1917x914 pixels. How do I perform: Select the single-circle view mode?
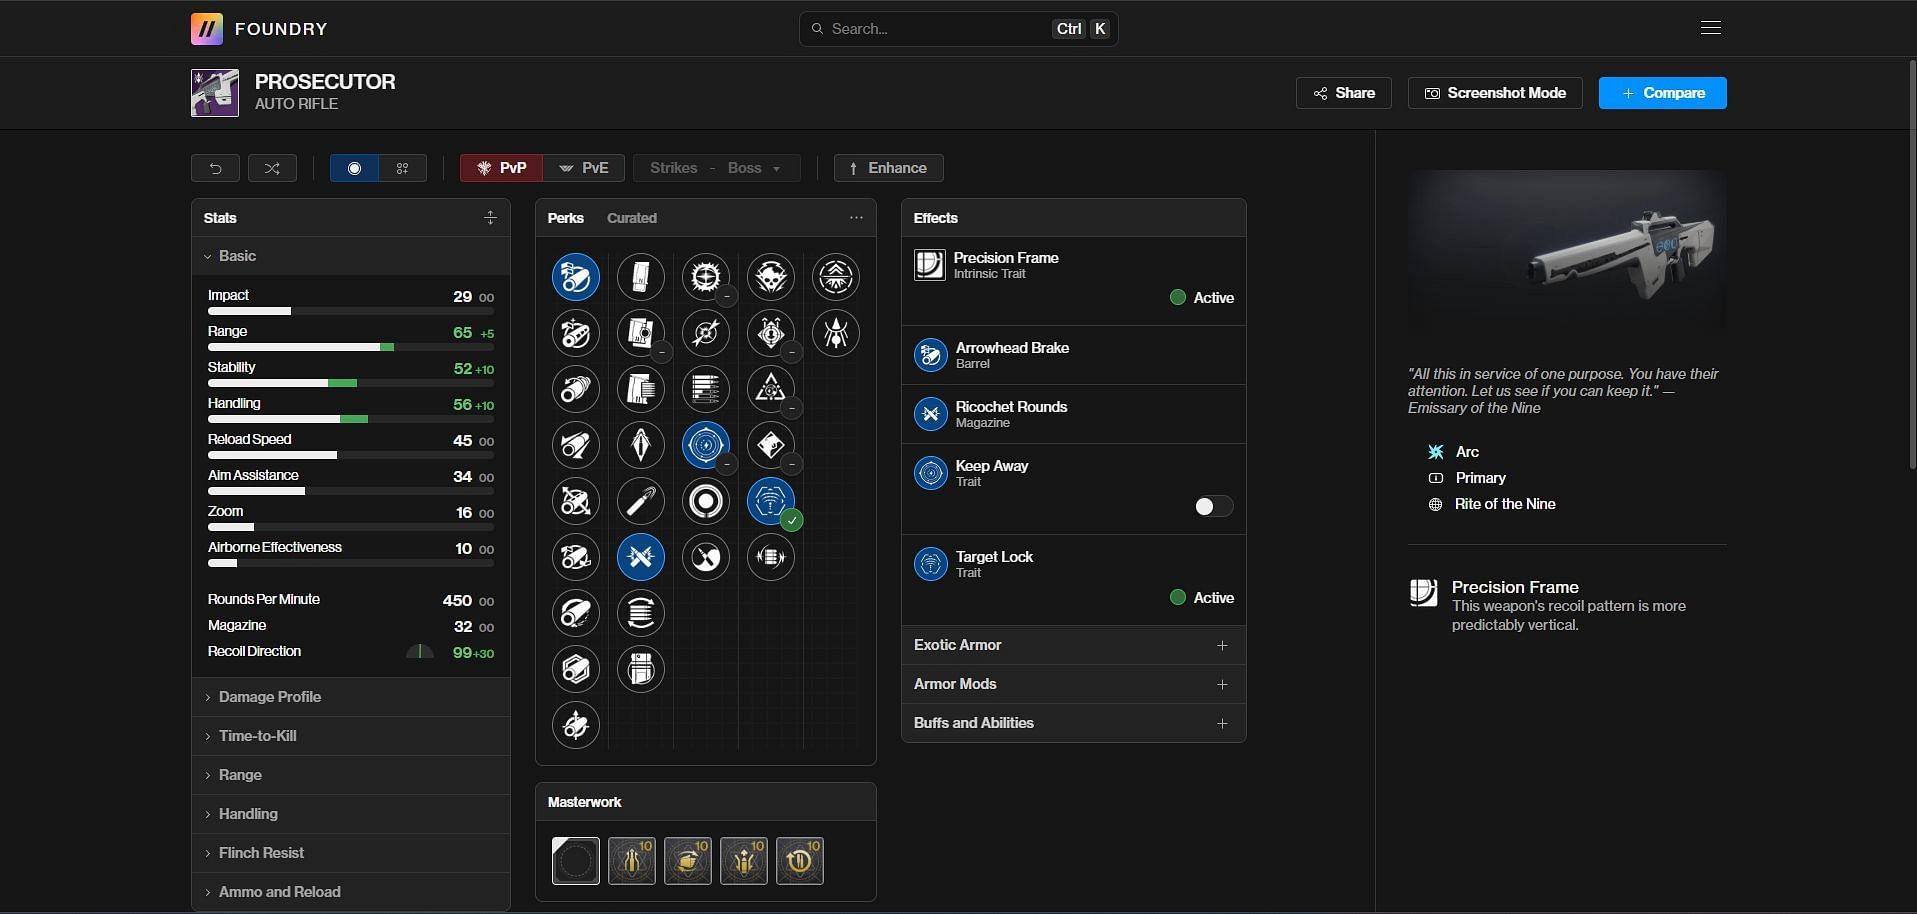click(354, 168)
